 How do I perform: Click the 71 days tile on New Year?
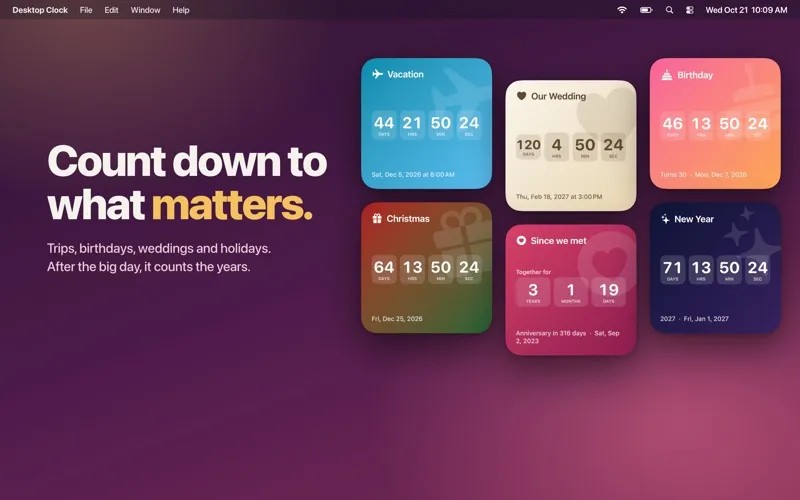[x=672, y=270]
